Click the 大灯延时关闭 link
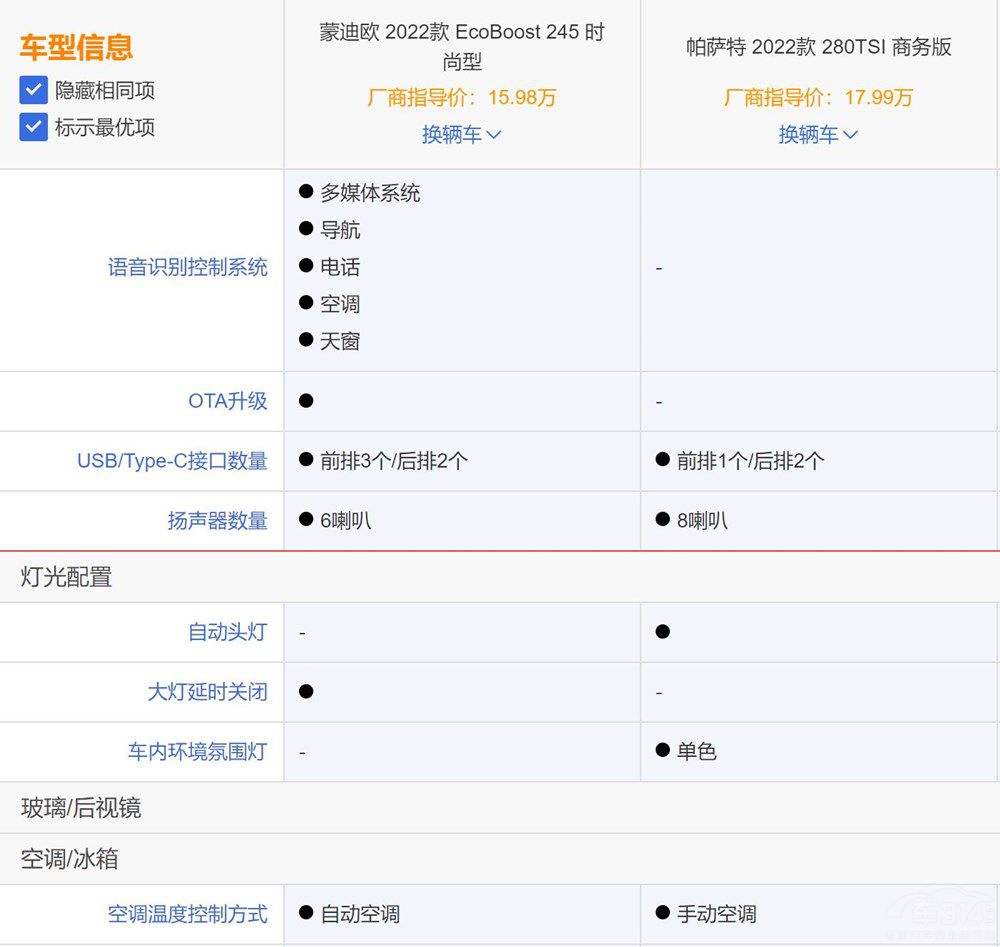1000x947 pixels. pos(208,692)
